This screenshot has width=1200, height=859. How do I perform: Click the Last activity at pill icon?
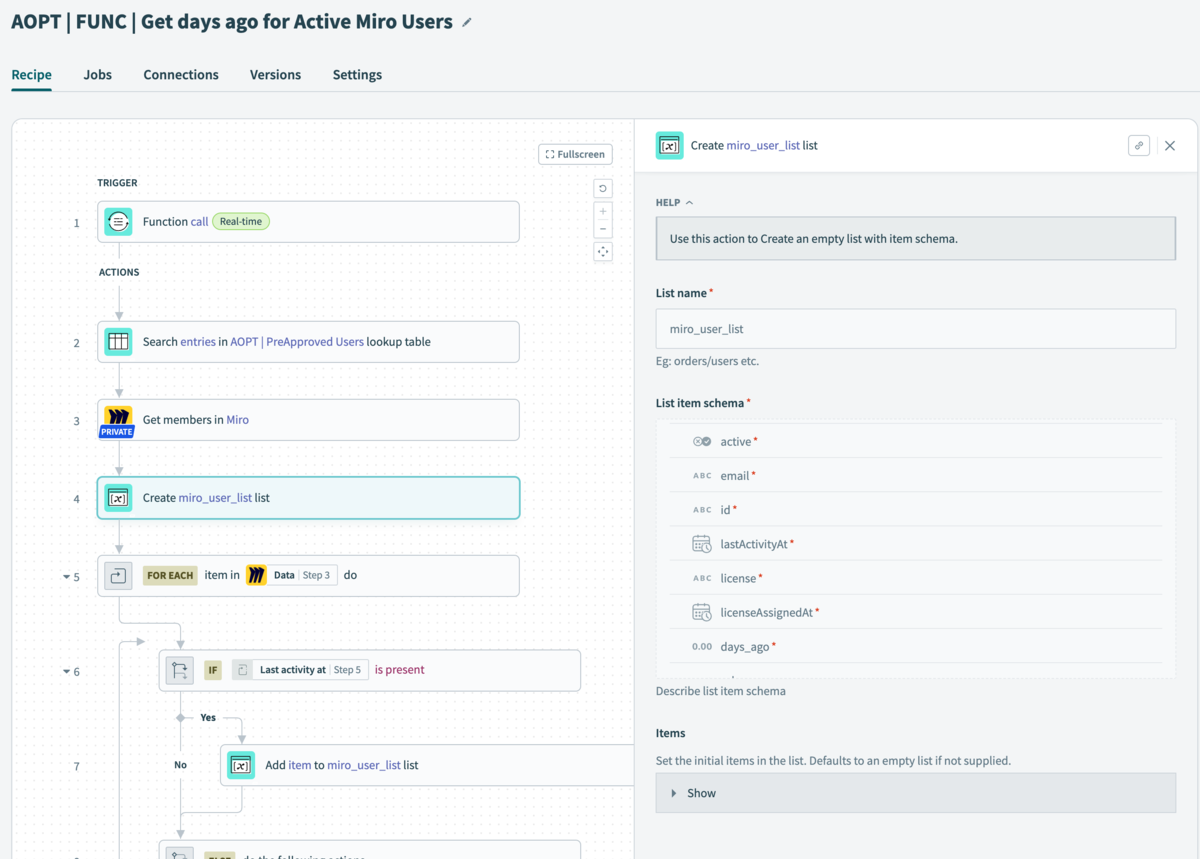[x=242, y=670]
